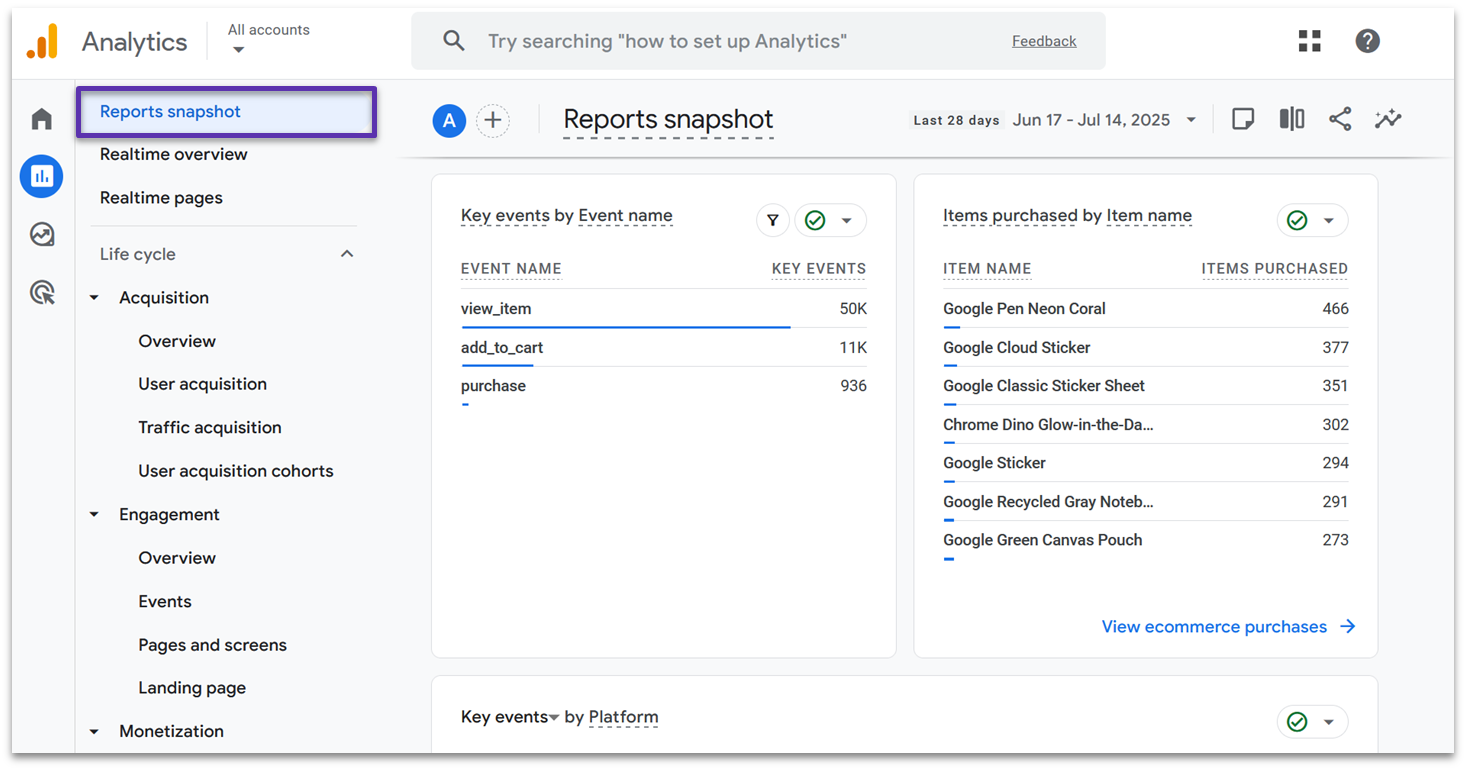Open Realtime pages
The image size is (1466, 770).
(161, 198)
